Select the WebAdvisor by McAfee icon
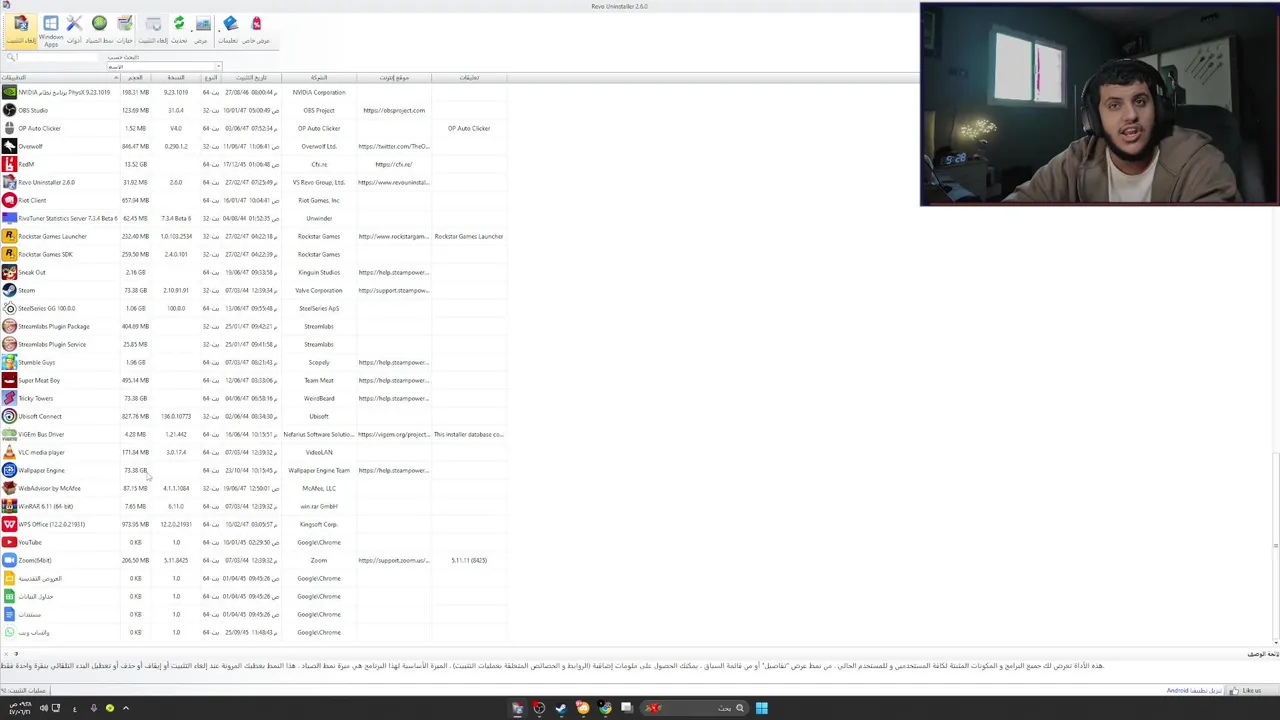 (9, 488)
